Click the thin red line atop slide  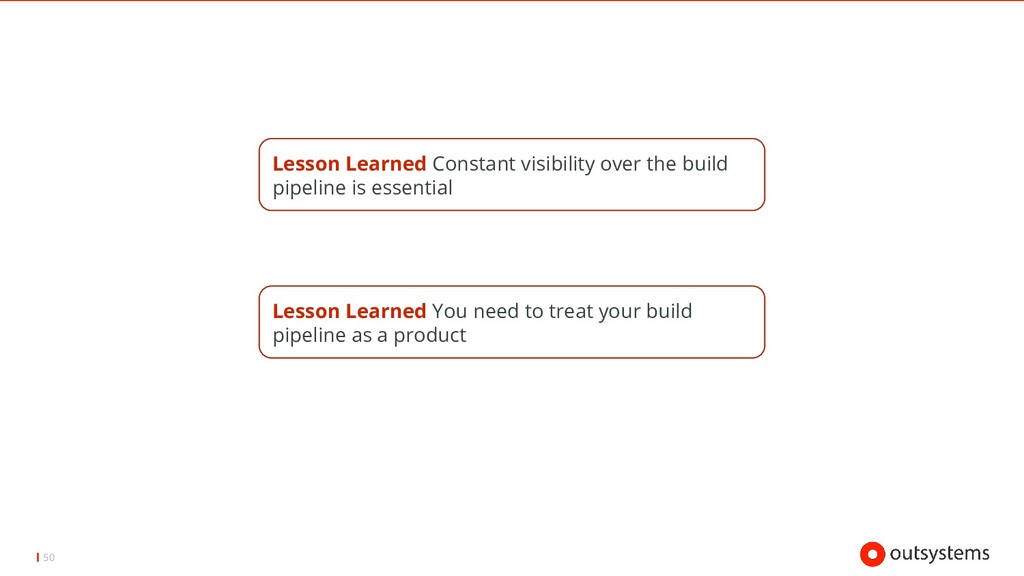coord(512,1)
